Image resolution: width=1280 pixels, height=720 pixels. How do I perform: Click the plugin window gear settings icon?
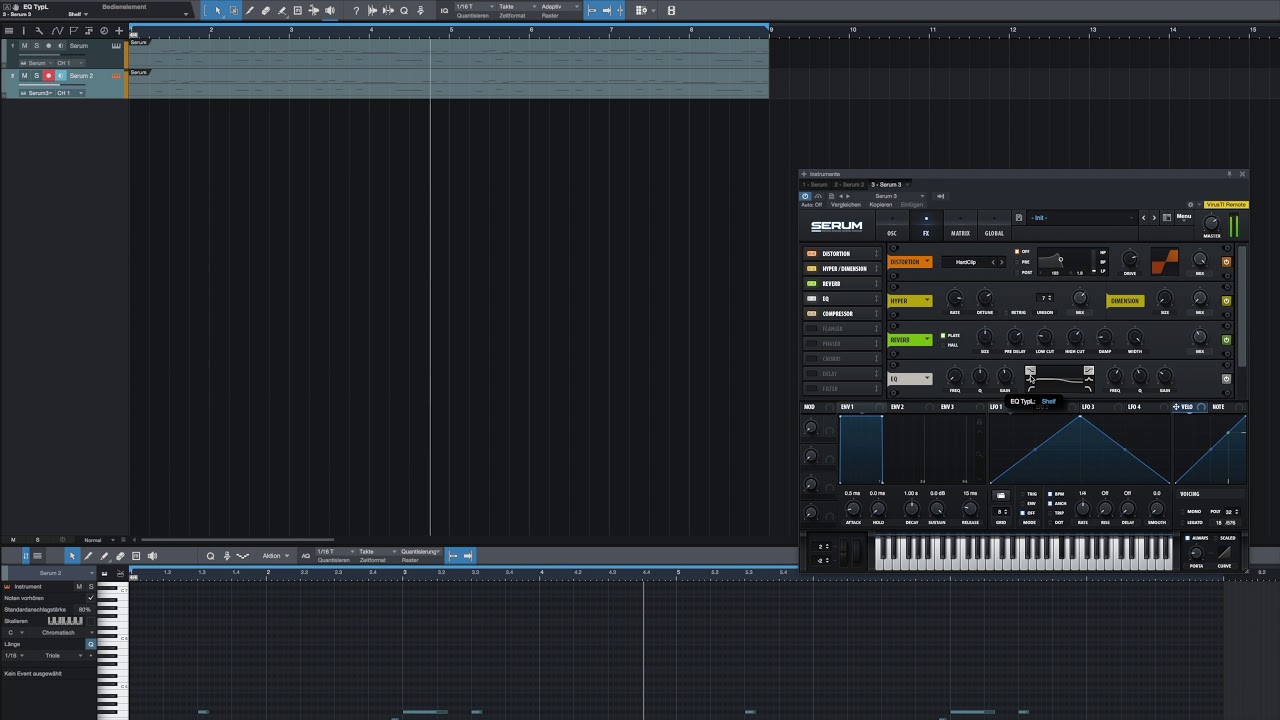(1190, 205)
